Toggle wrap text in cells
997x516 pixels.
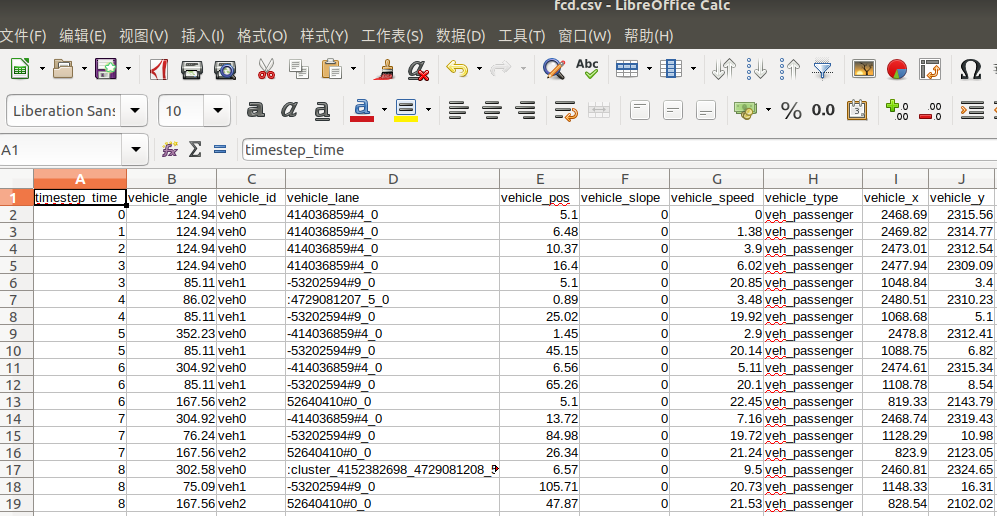click(566, 111)
